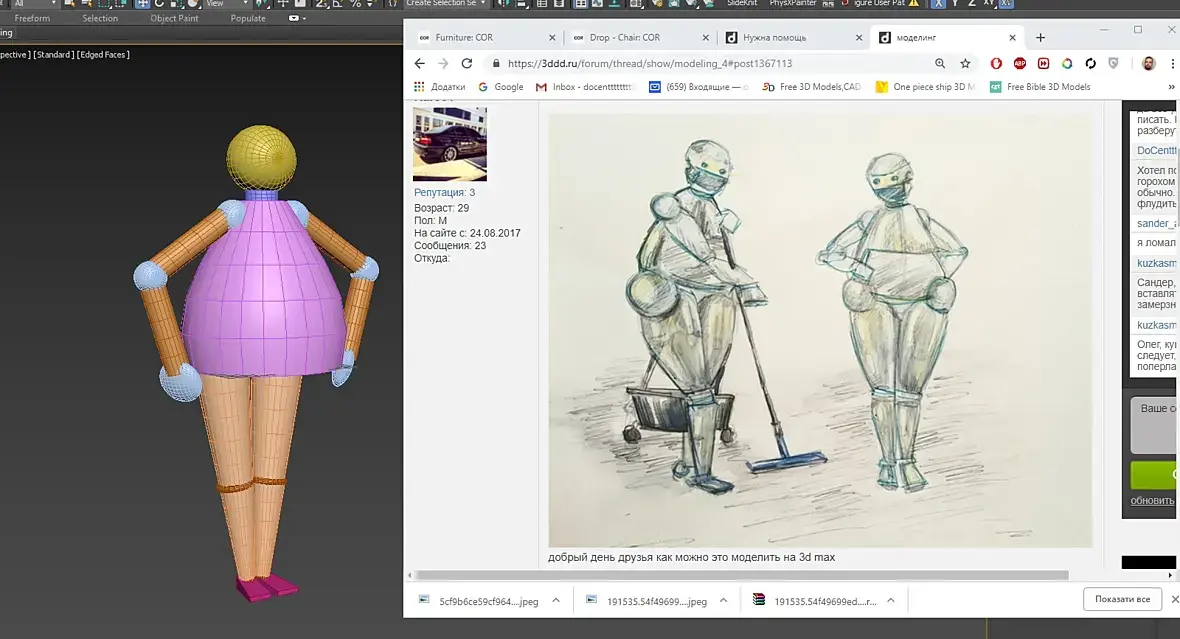
Task: Click the Показати все downloads button
Action: tap(1122, 599)
